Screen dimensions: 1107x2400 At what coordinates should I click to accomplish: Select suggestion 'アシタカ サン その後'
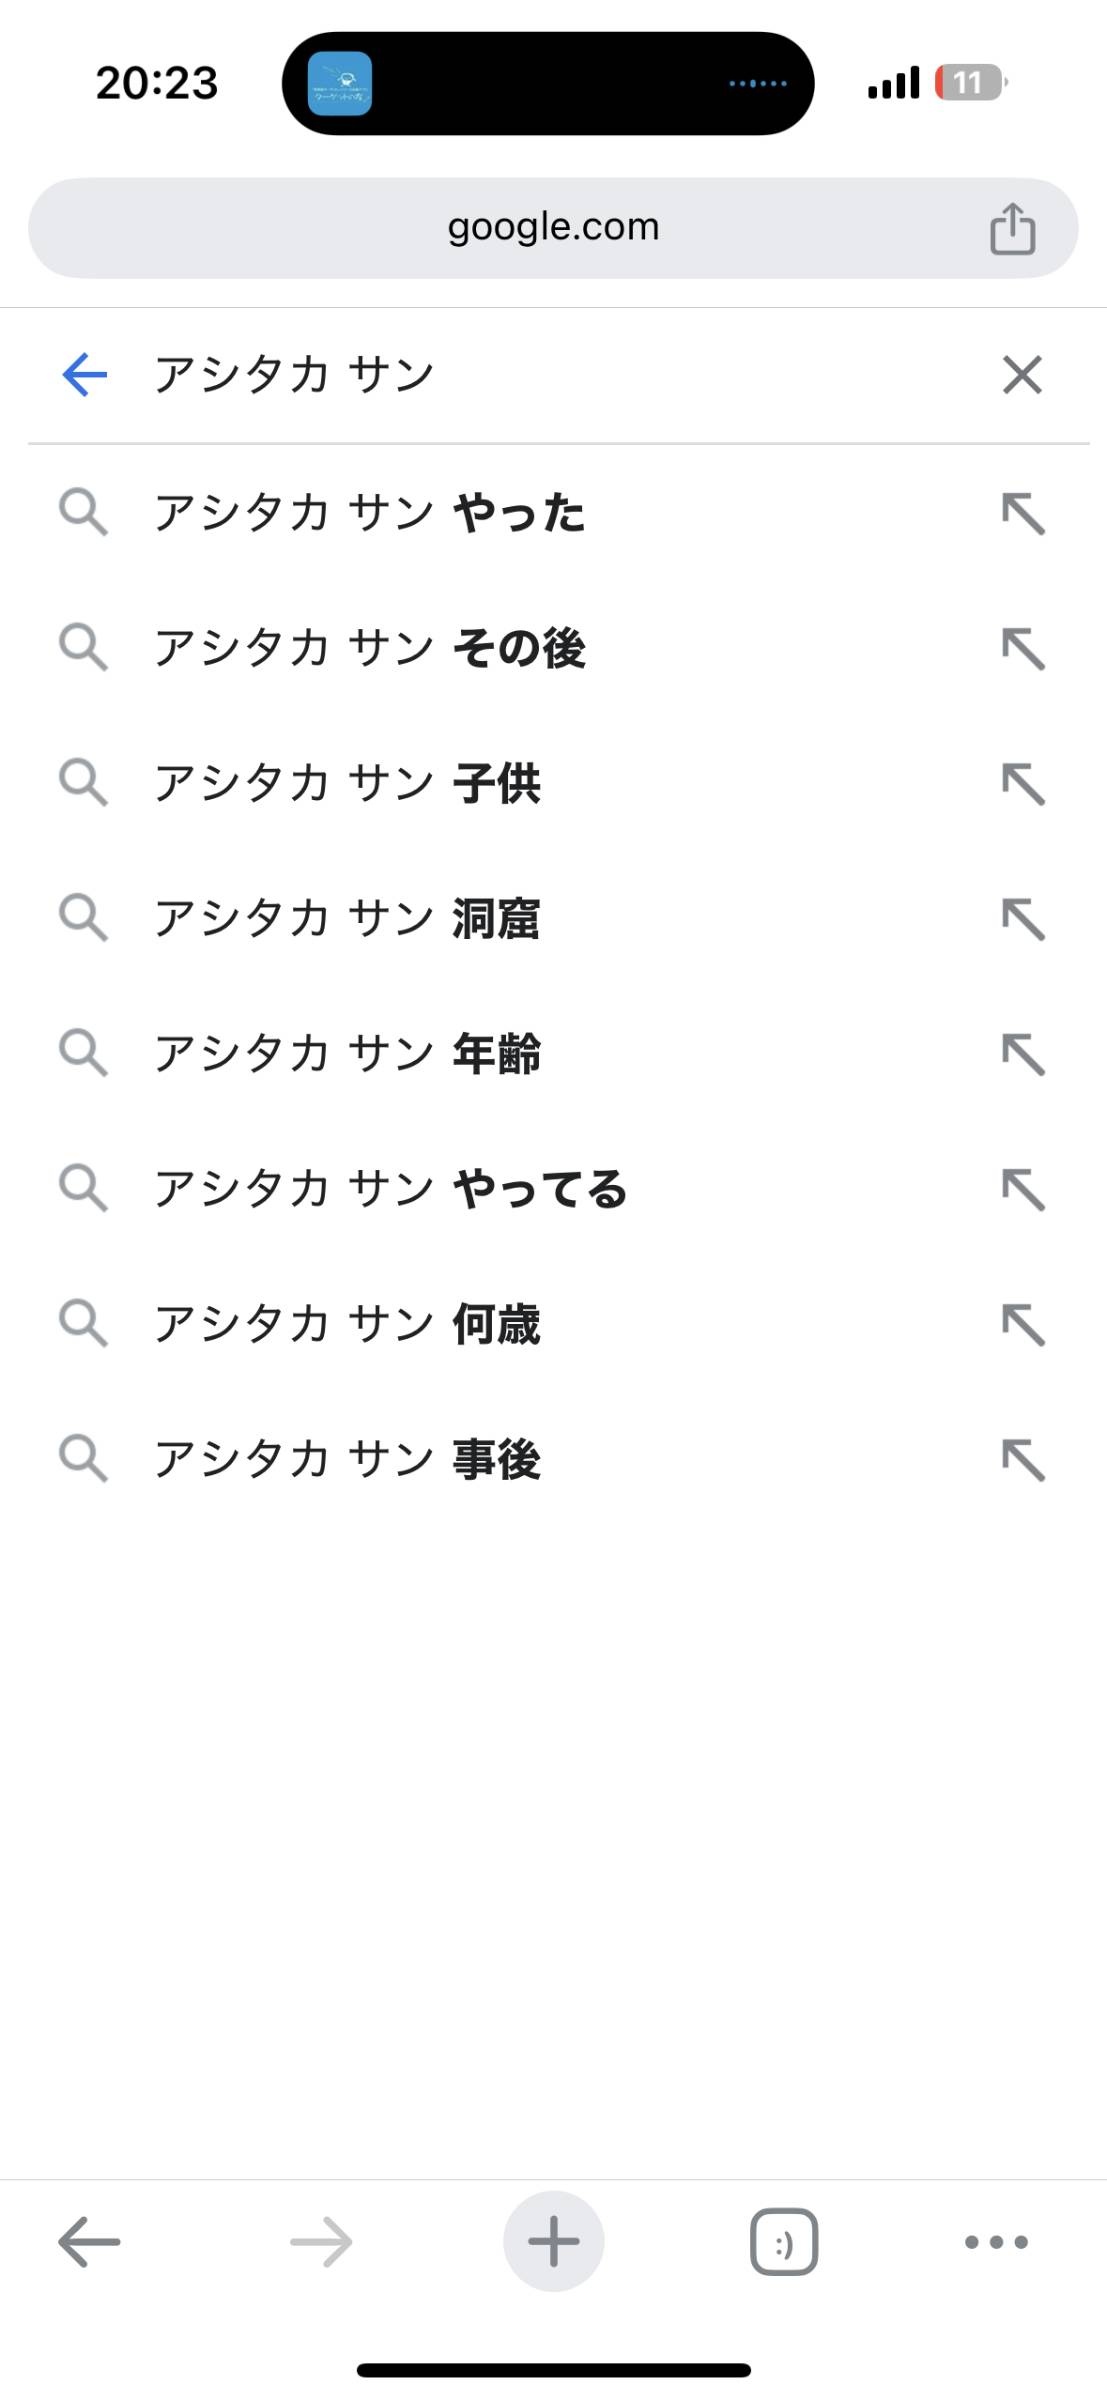pos(370,648)
